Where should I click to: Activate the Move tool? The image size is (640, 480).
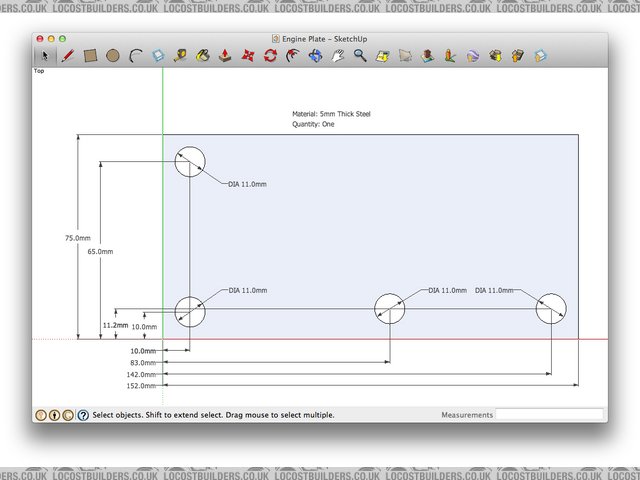pyautogui.click(x=248, y=56)
